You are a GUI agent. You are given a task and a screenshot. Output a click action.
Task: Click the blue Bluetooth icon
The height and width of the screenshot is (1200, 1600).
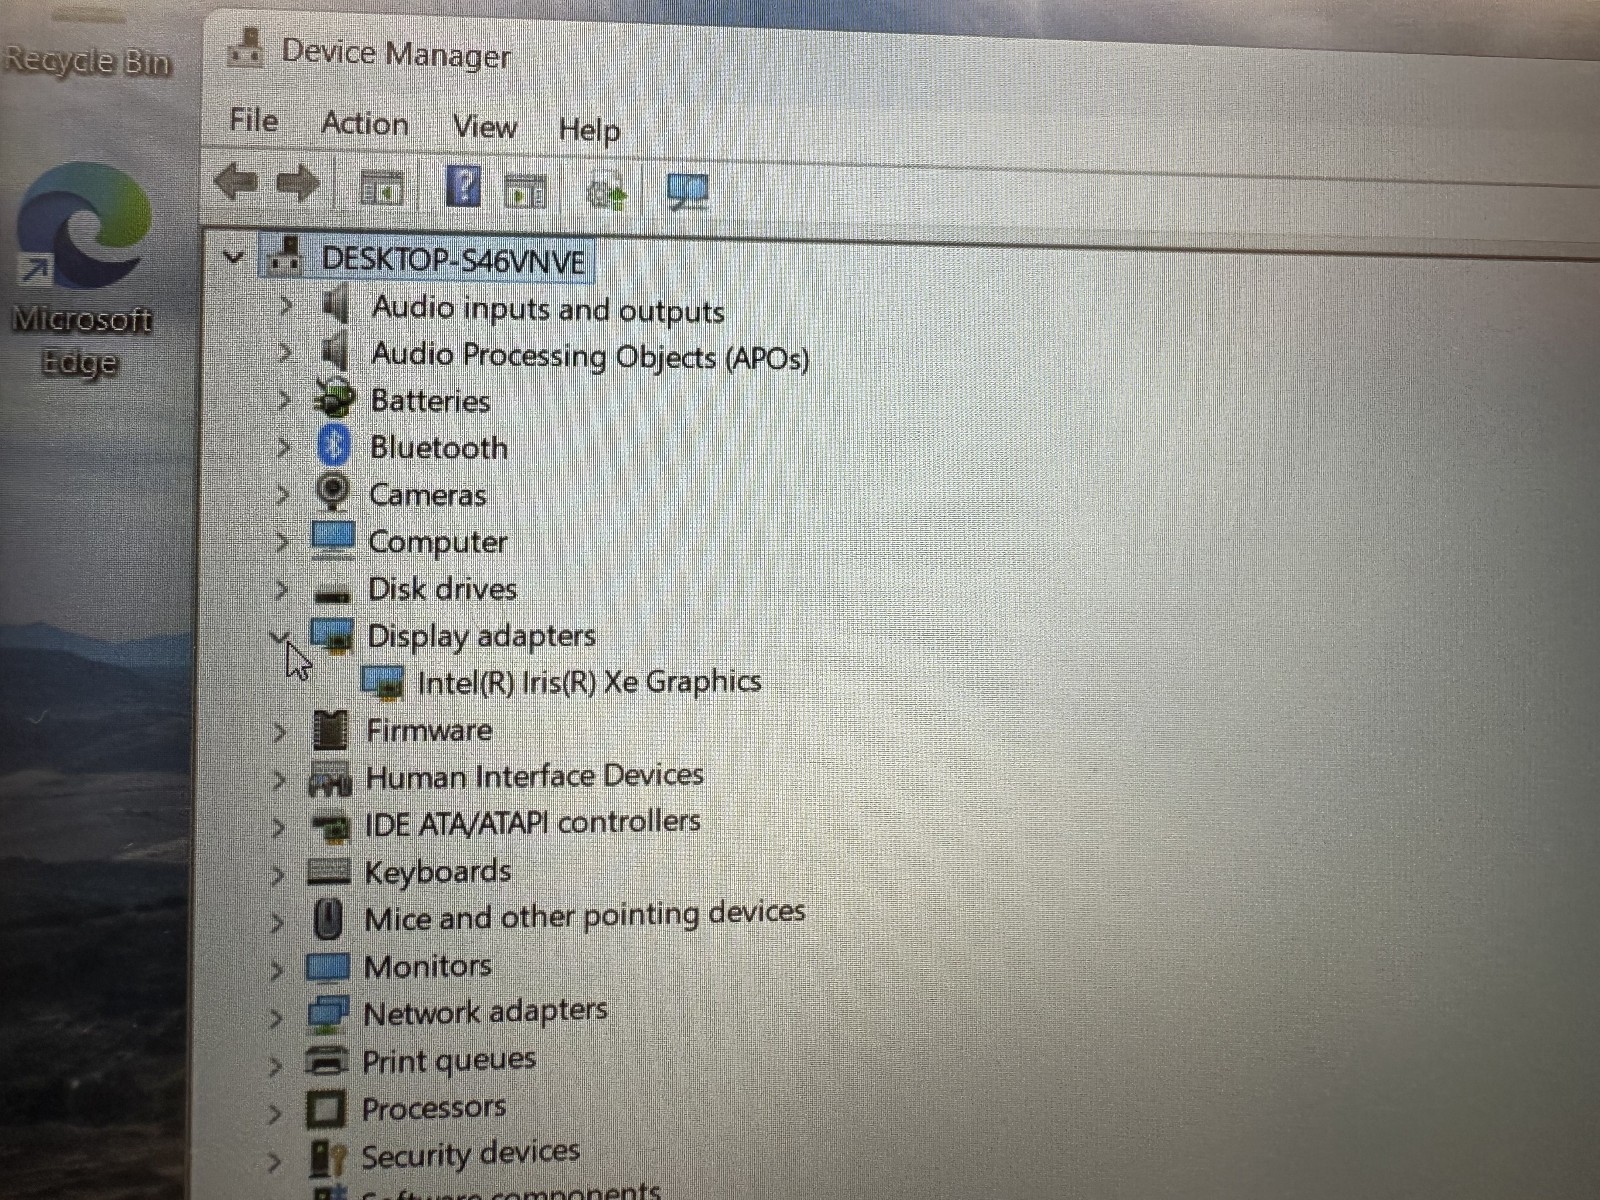click(x=334, y=444)
